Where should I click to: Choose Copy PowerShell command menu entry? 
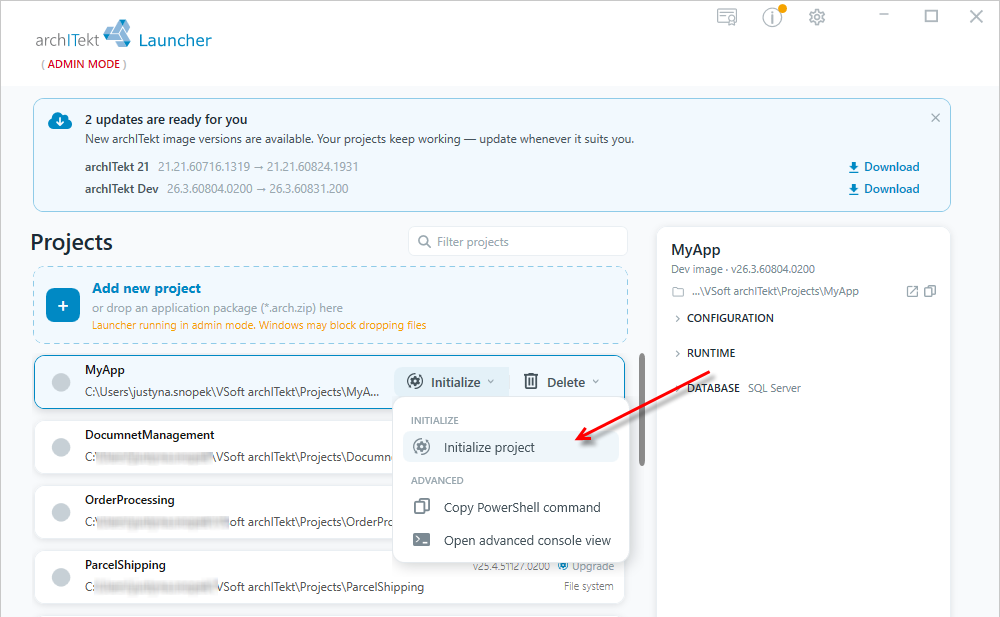coord(511,507)
